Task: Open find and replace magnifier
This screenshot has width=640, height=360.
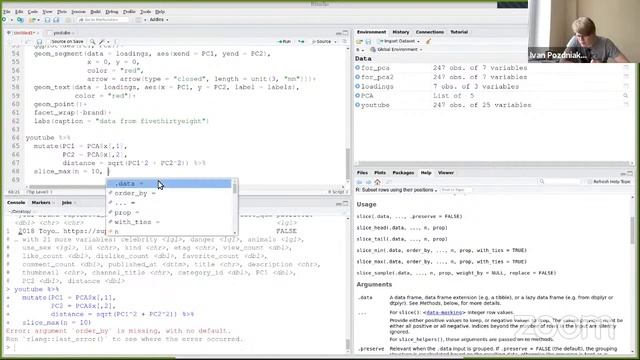Action: pos(93,41)
